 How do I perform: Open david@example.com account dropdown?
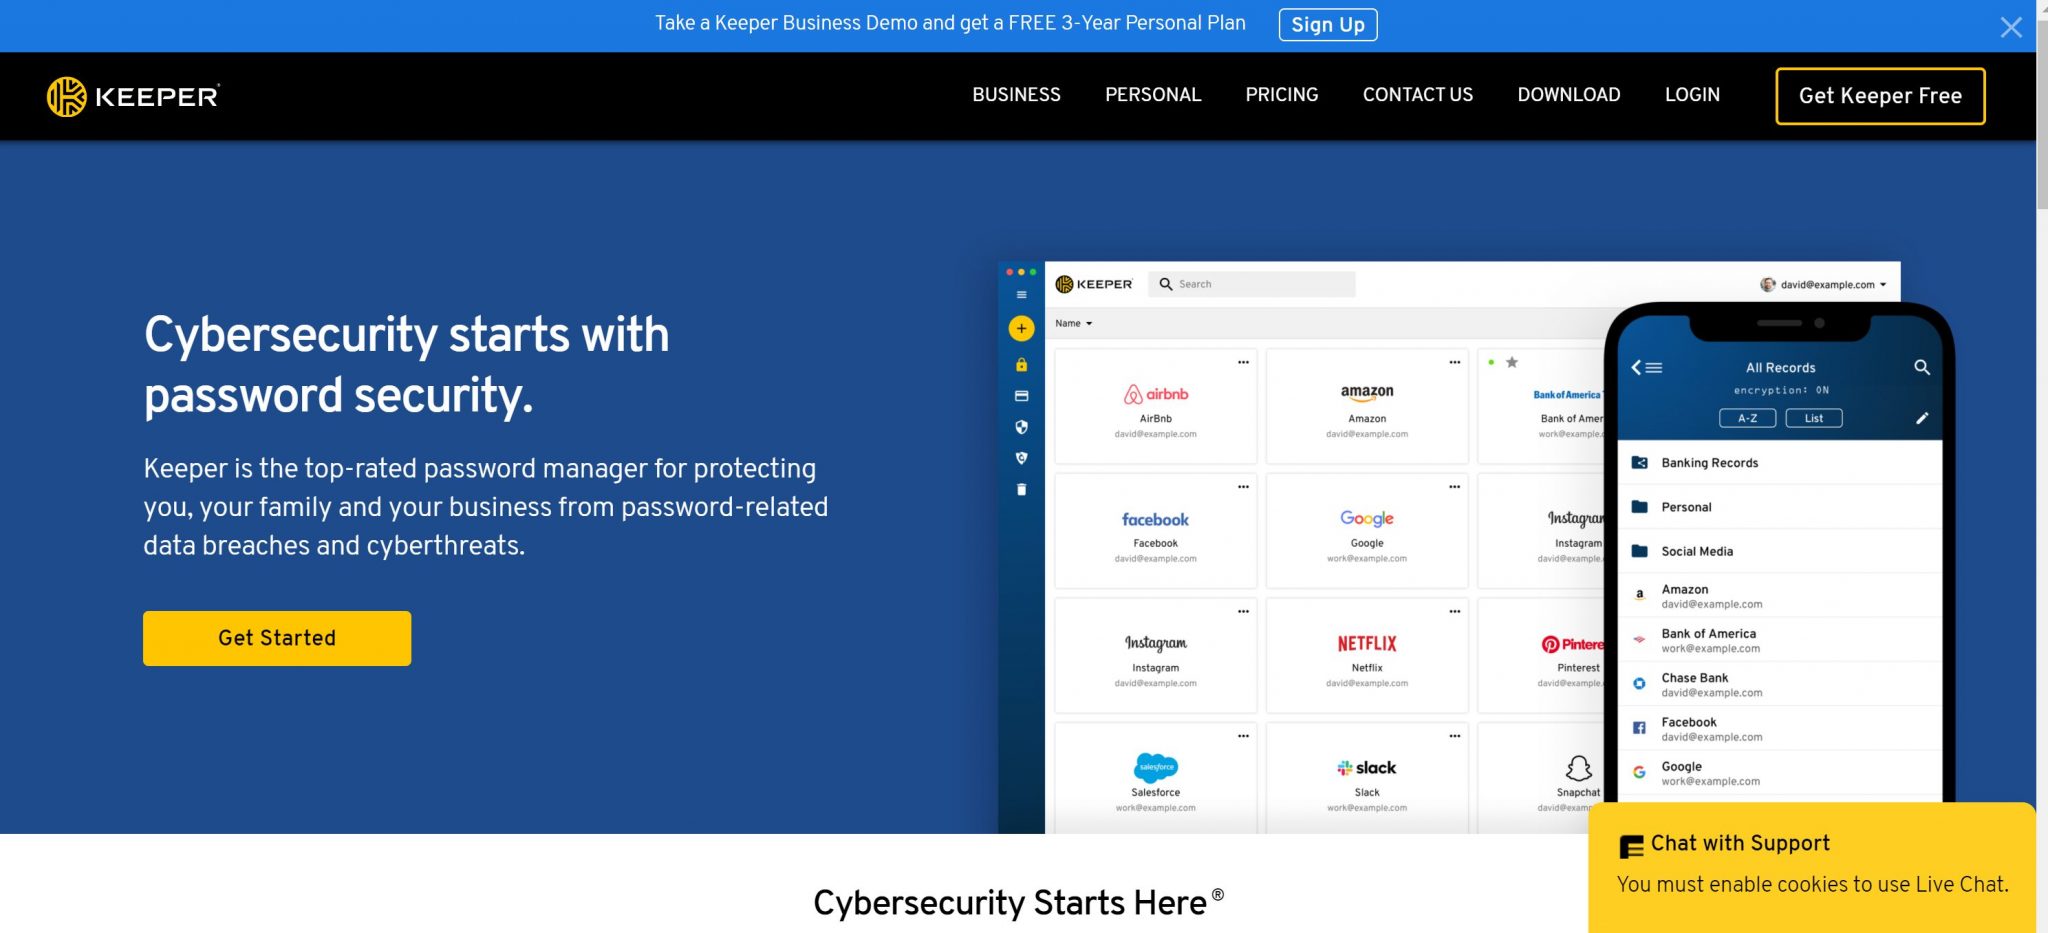coord(1823,284)
